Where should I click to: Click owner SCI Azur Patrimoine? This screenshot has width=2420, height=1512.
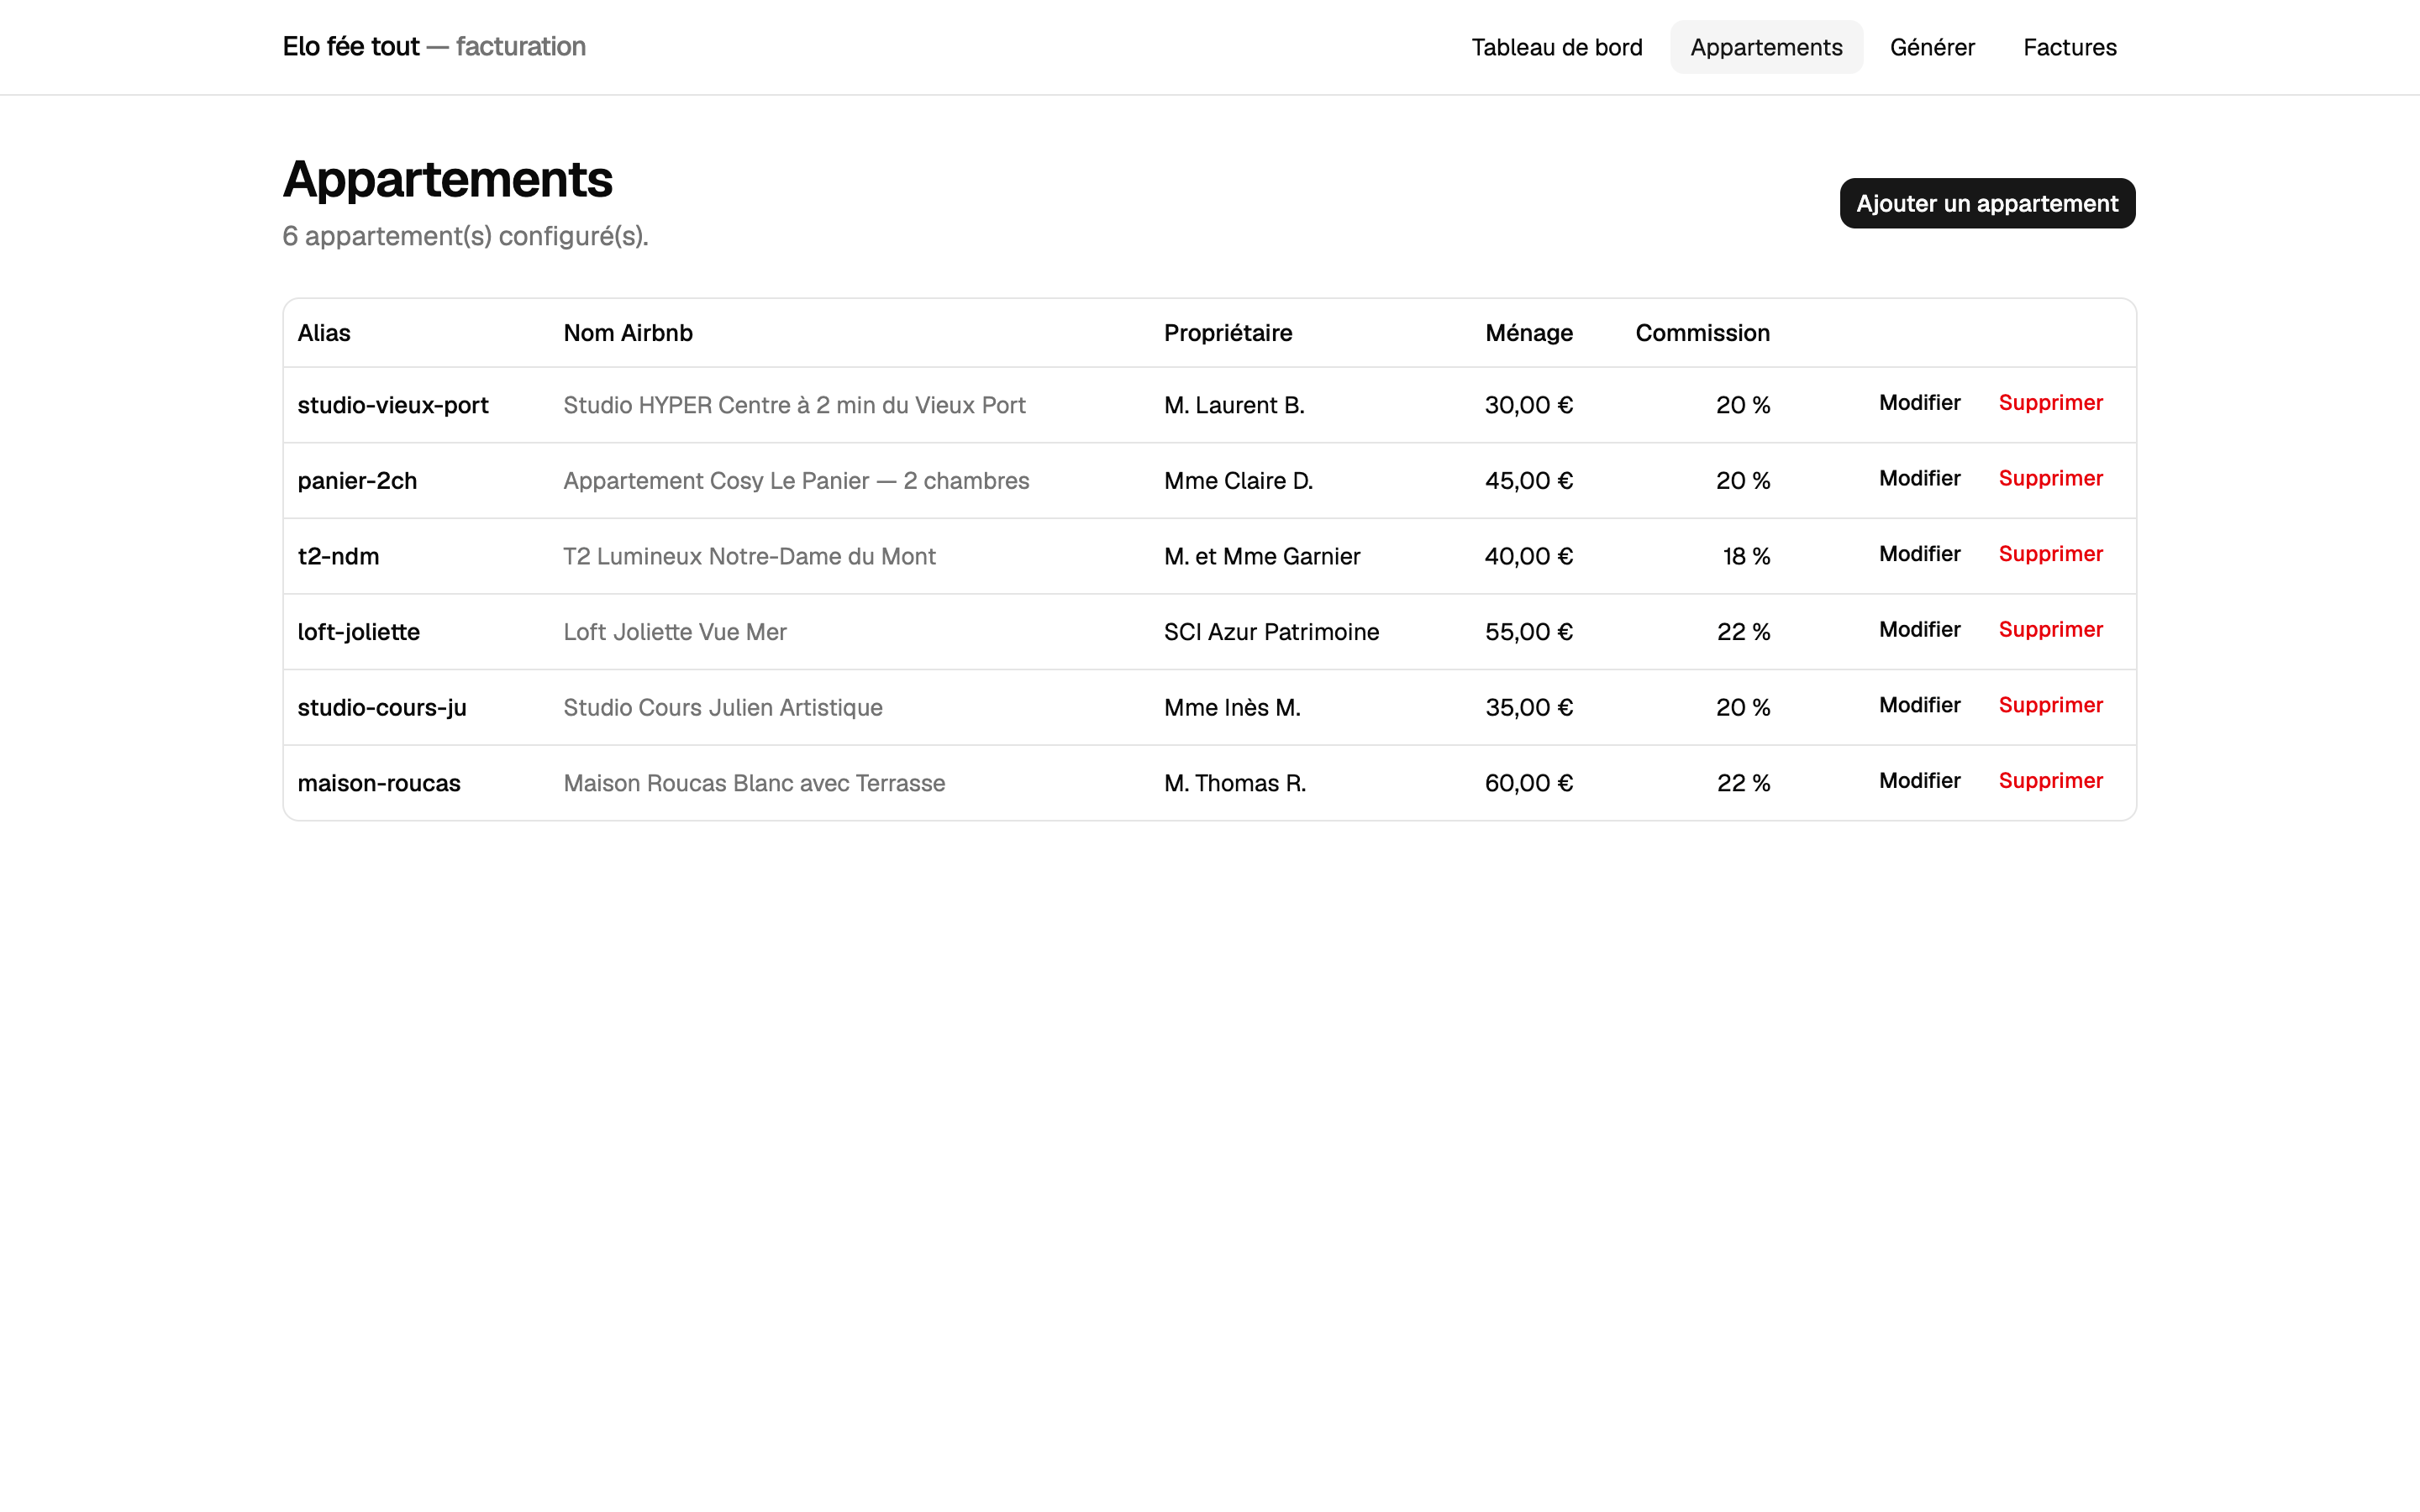pyautogui.click(x=1271, y=632)
